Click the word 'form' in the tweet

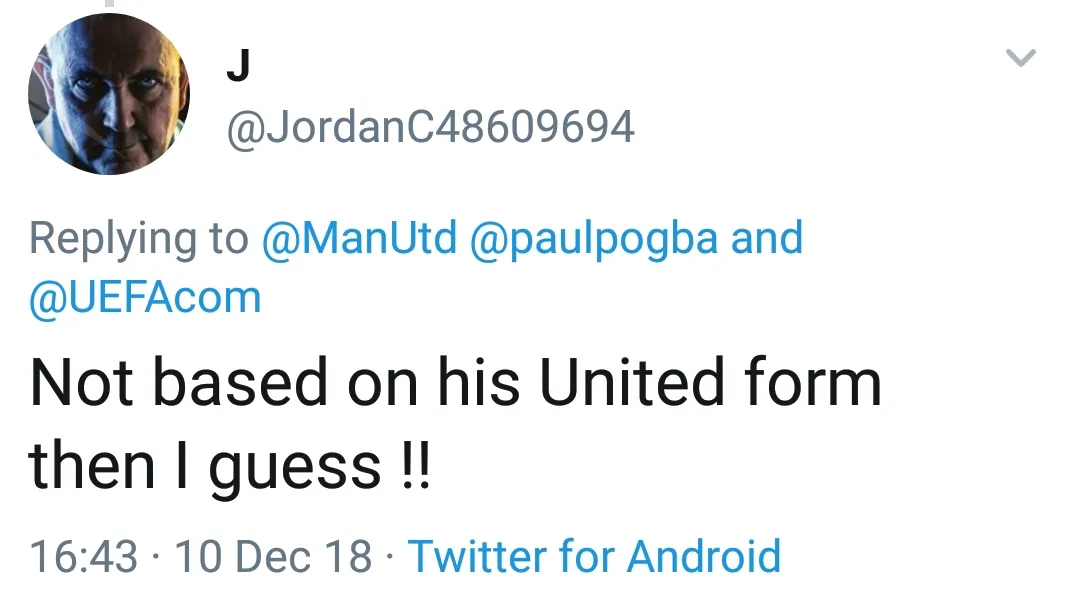pyautogui.click(x=811, y=383)
